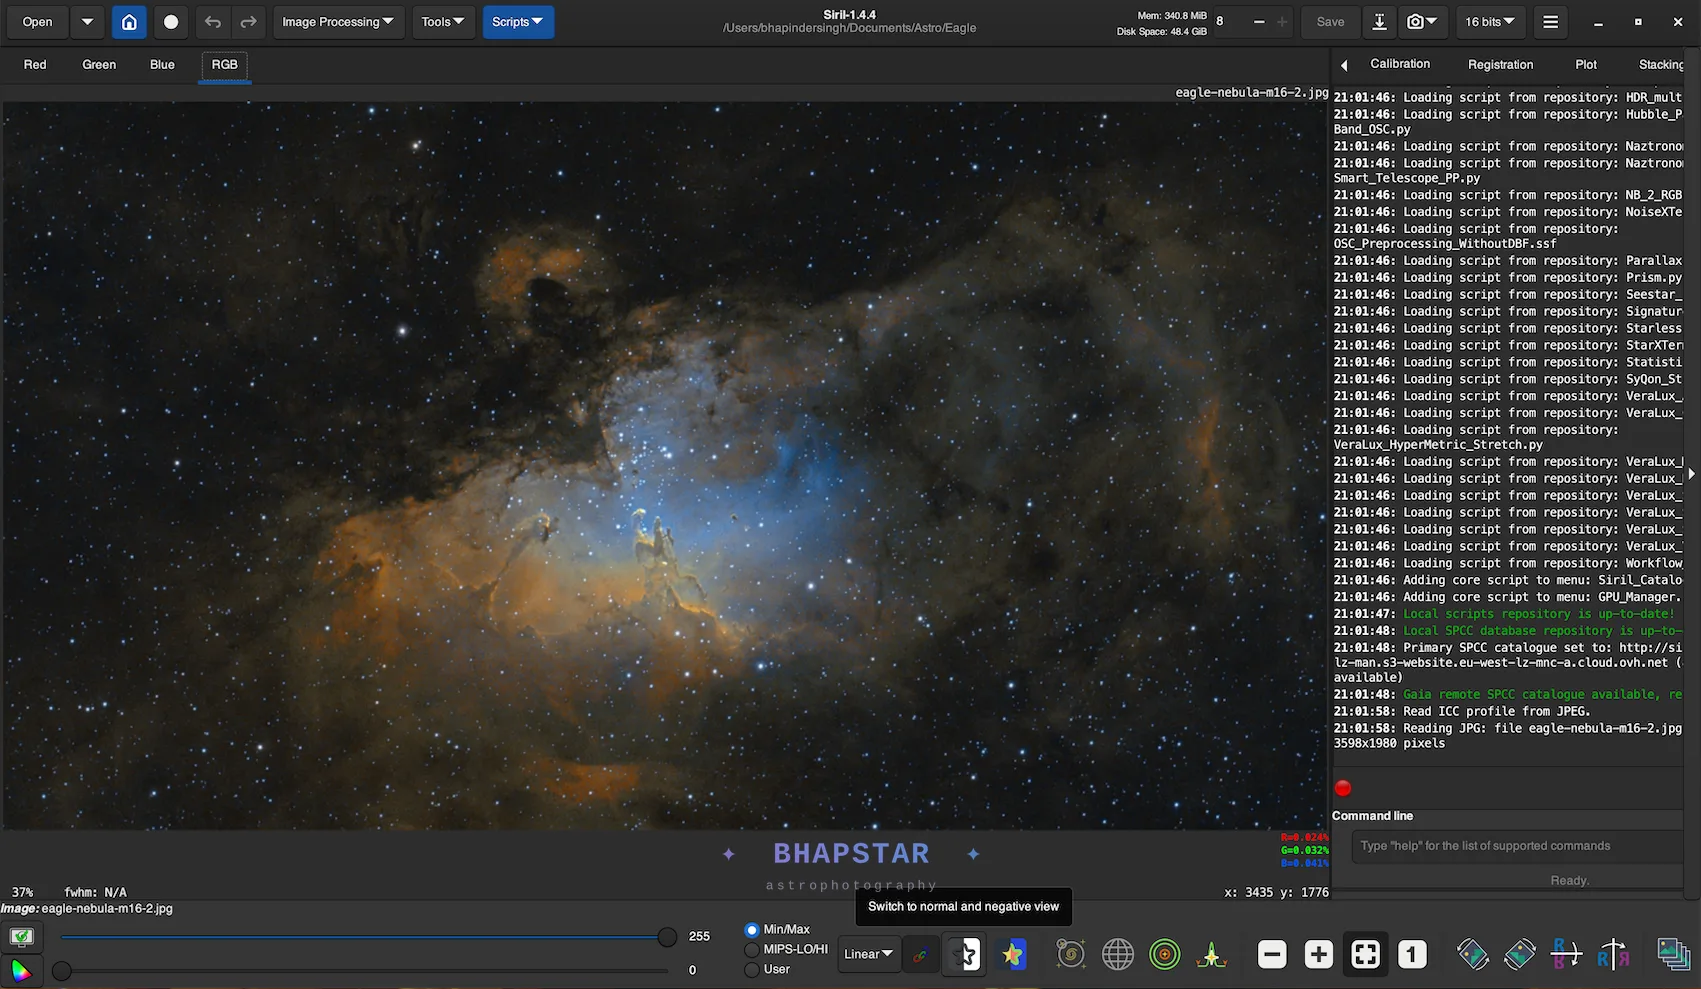The height and width of the screenshot is (989, 1701).
Task: Click the monitor ICC color management icon
Action: tap(21, 937)
